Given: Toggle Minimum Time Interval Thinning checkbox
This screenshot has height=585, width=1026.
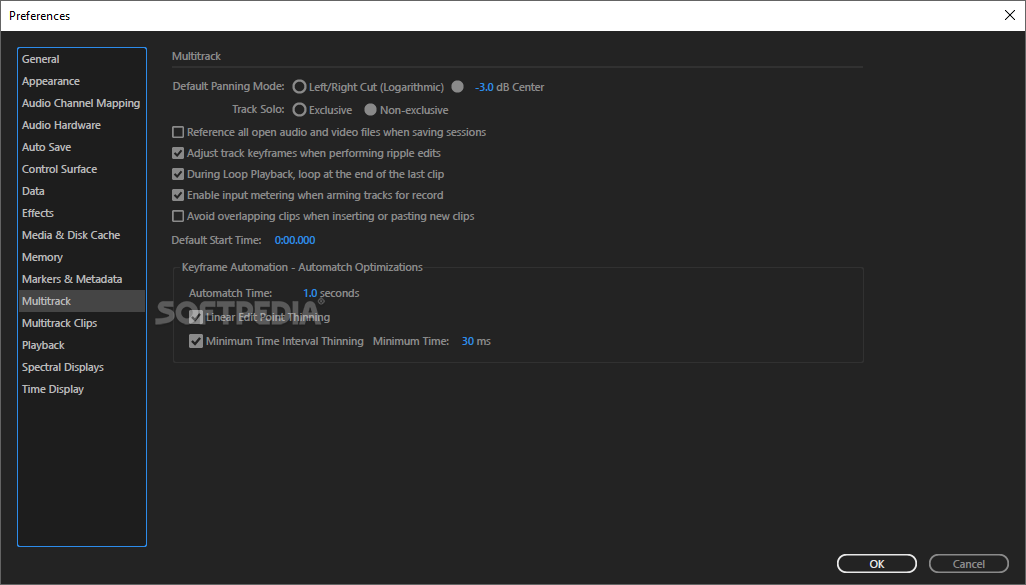Looking at the screenshot, I should (x=196, y=341).
